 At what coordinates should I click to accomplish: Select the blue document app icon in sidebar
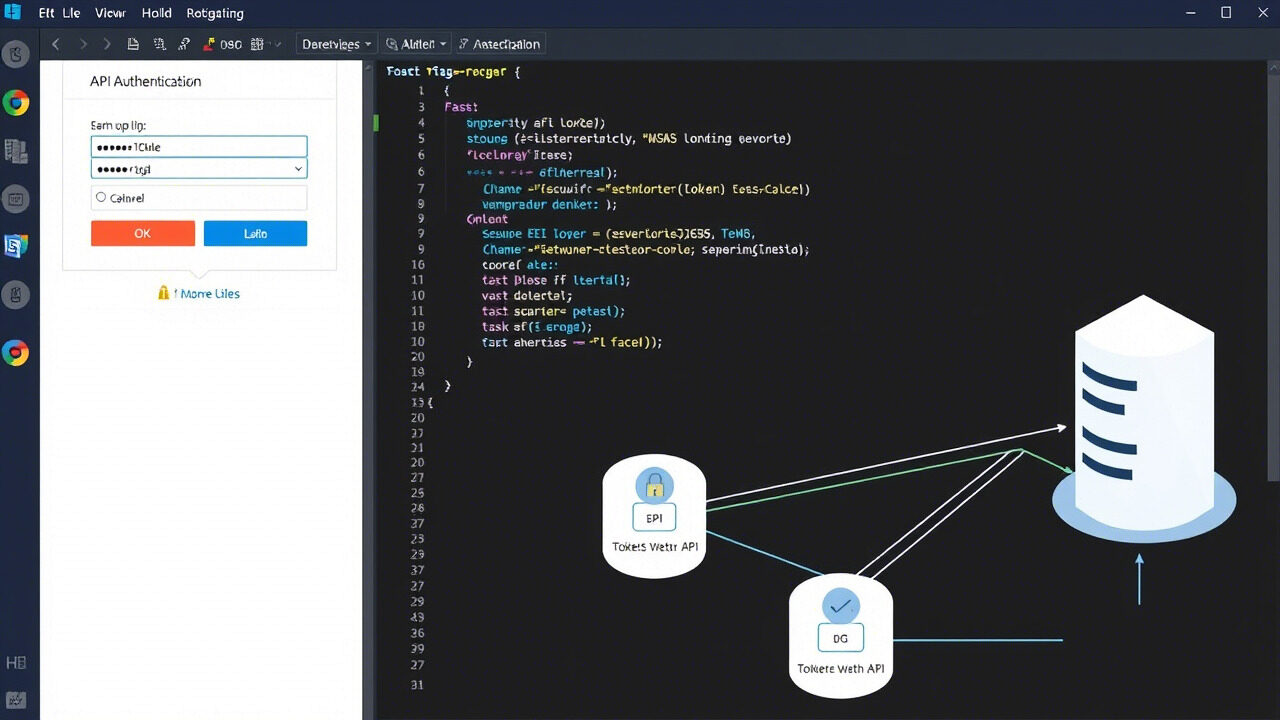(16, 246)
